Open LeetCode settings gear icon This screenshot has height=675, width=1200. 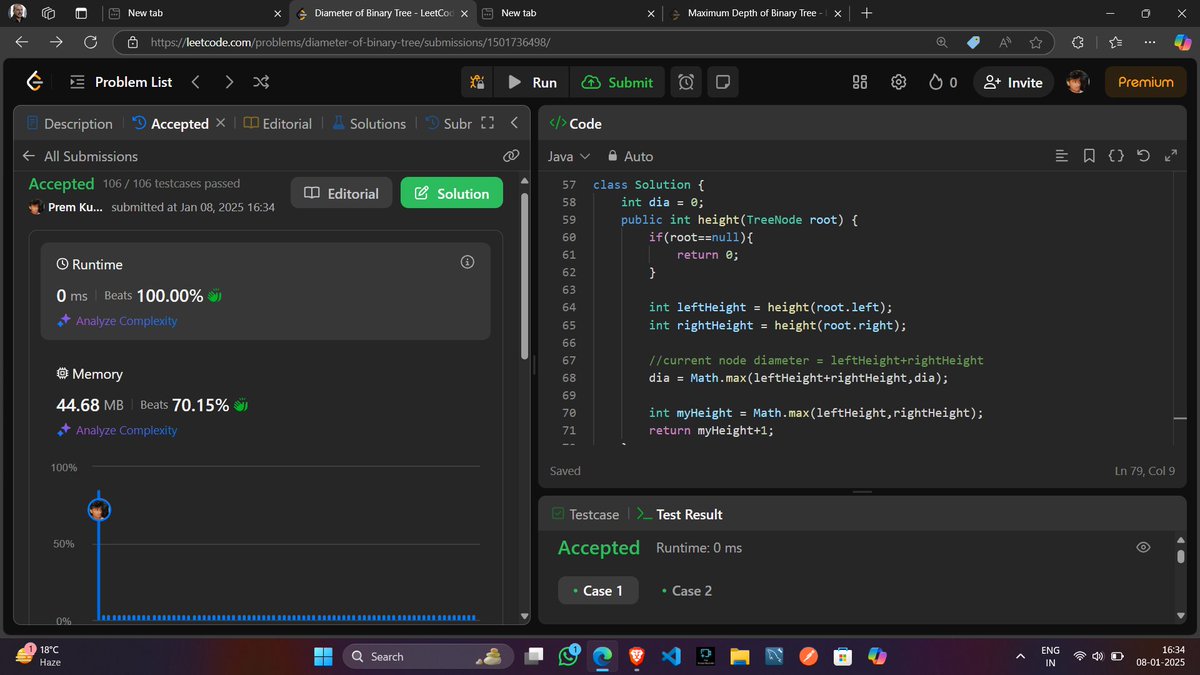coord(899,82)
